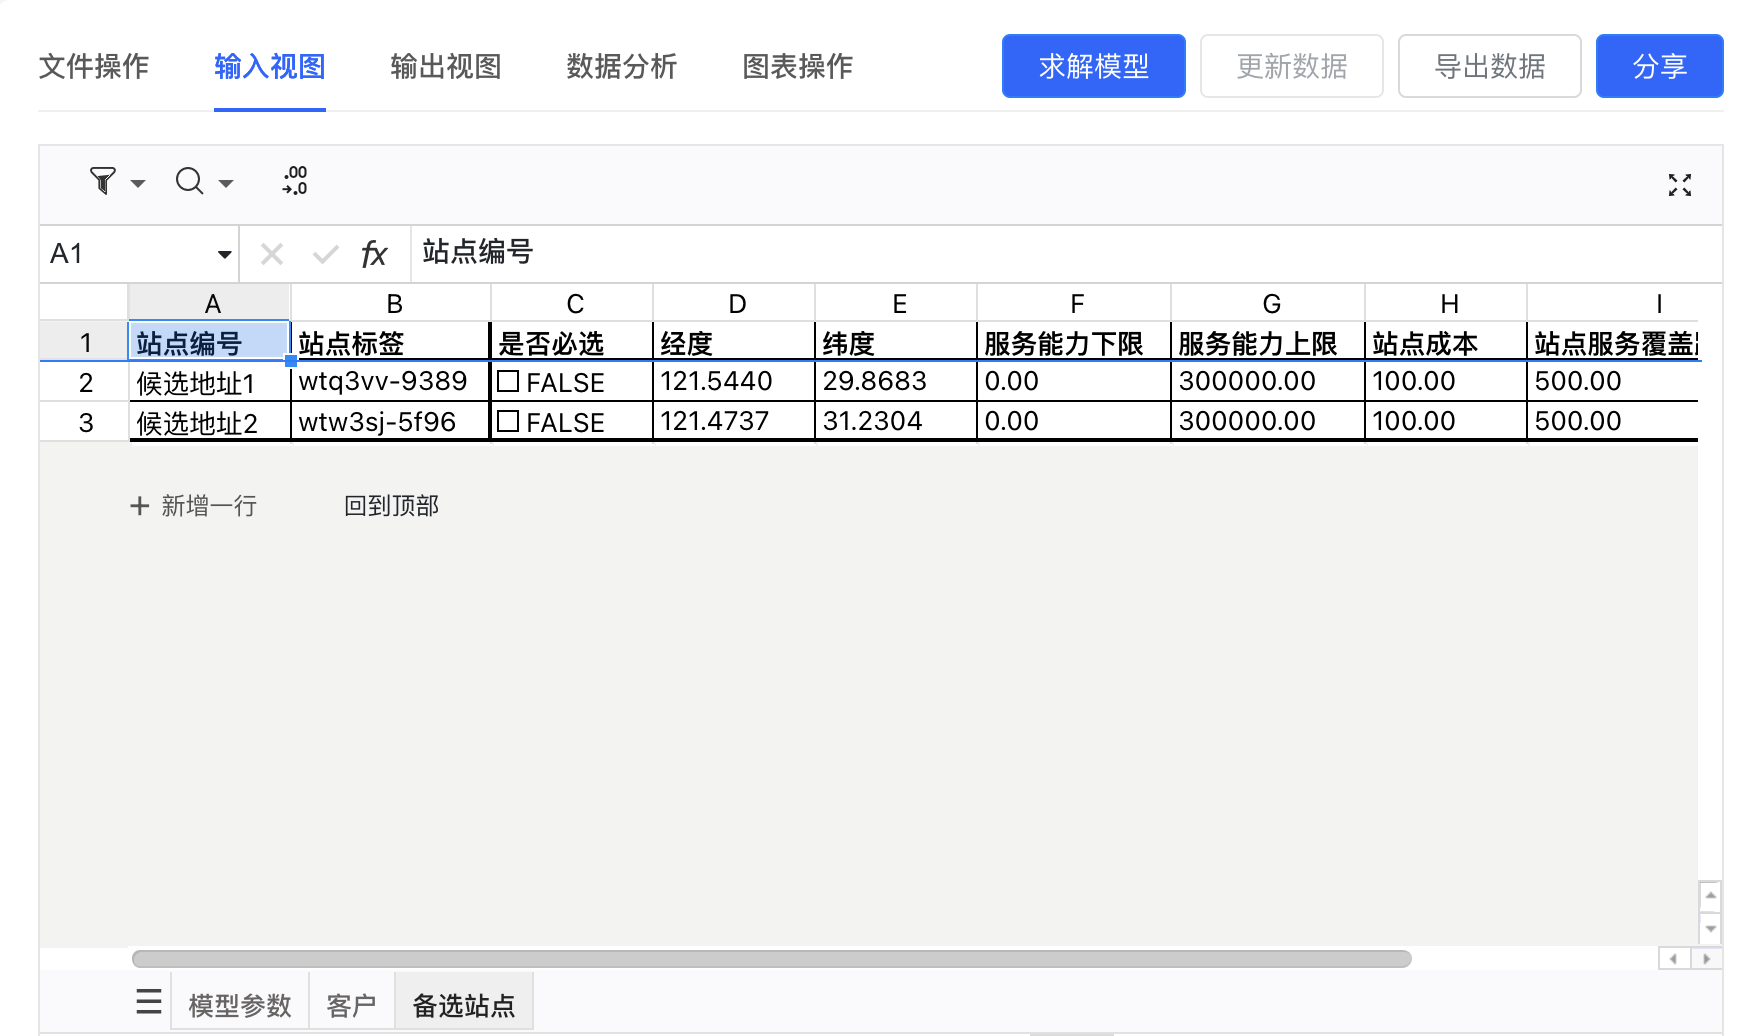
Task: Click the horizontal scrollbar thumb
Action: click(x=771, y=959)
